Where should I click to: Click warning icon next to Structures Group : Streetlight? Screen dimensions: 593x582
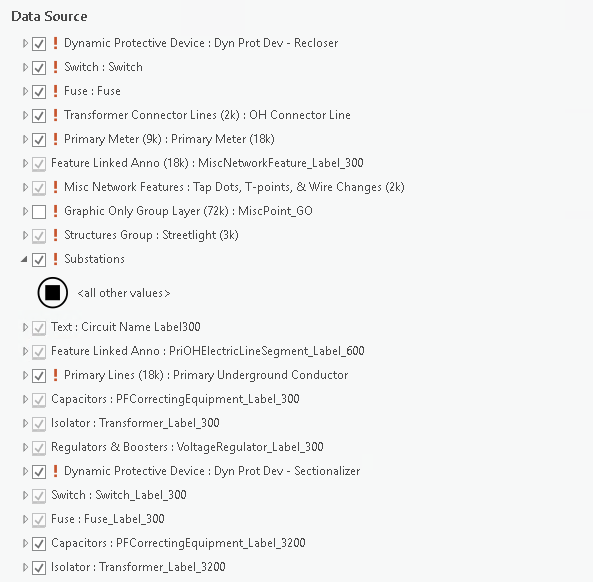(x=55, y=235)
